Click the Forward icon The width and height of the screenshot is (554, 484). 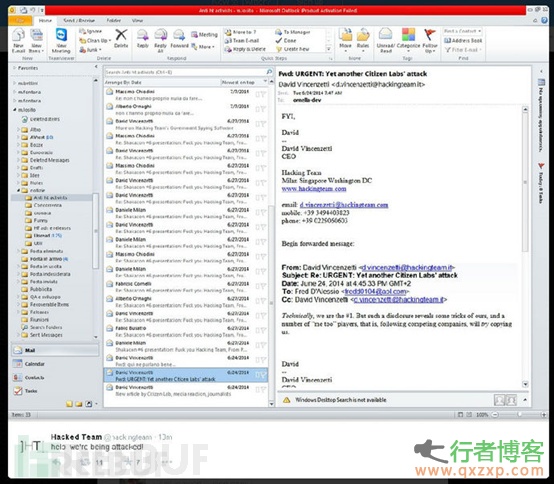click(x=179, y=38)
